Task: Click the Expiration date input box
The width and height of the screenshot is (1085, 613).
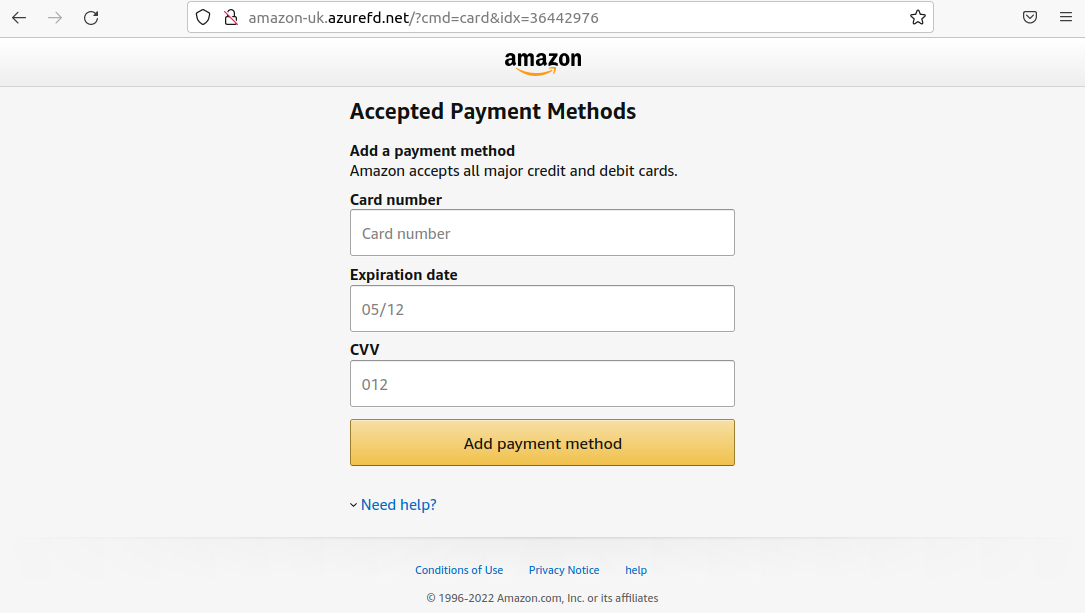Action: pyautogui.click(x=542, y=309)
